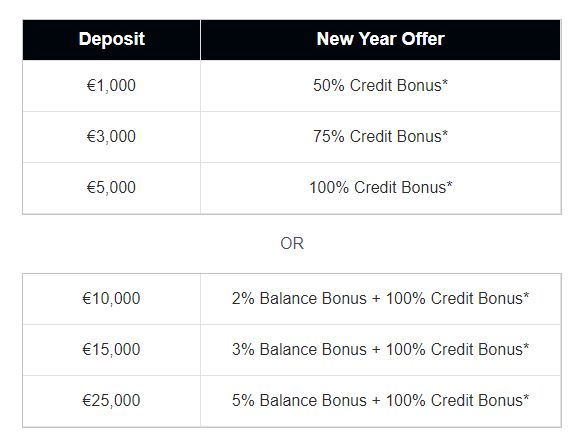Select the €3,000 deposit cell
The height and width of the screenshot is (444, 581).
point(112,137)
